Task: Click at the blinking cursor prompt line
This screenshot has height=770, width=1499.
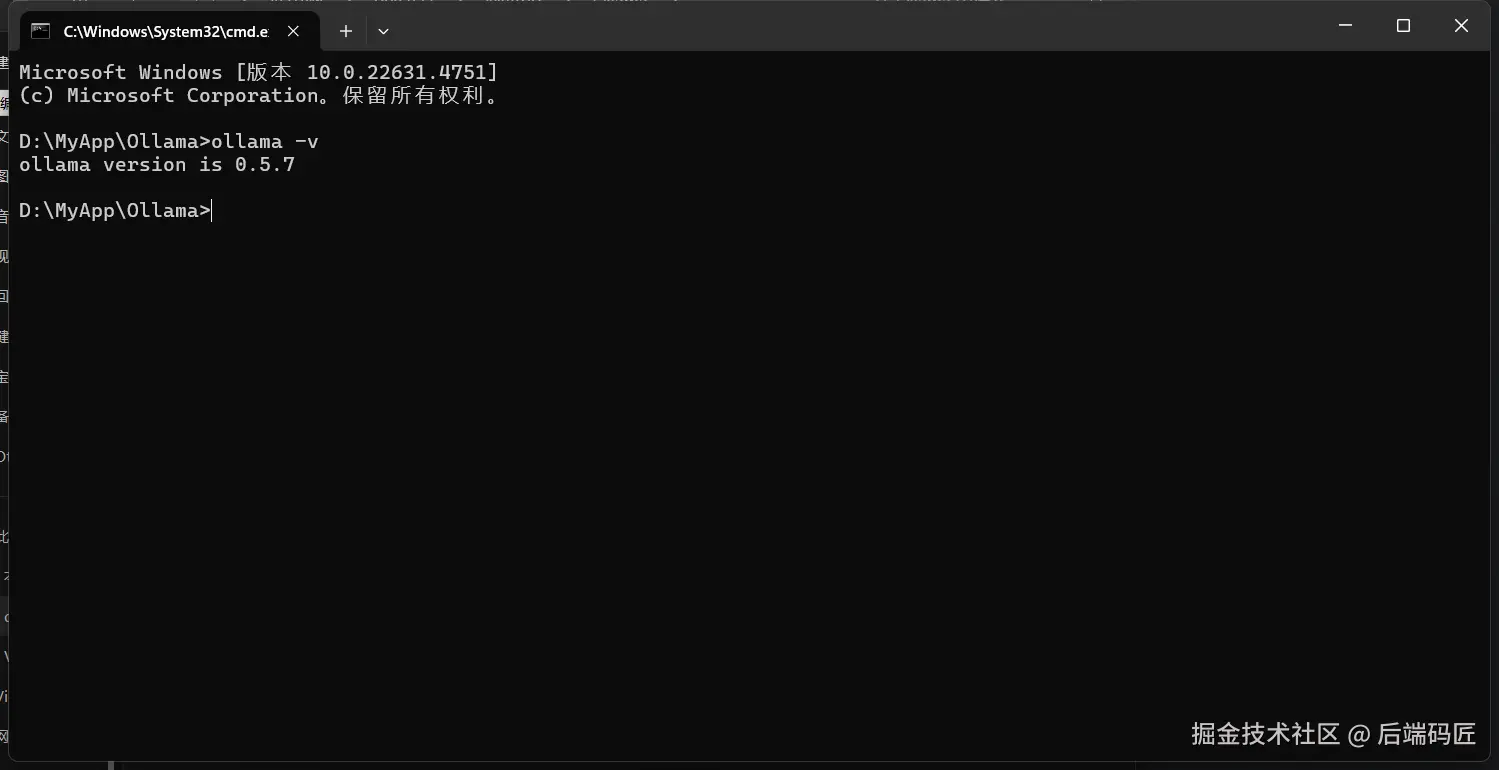Action: tap(115, 210)
